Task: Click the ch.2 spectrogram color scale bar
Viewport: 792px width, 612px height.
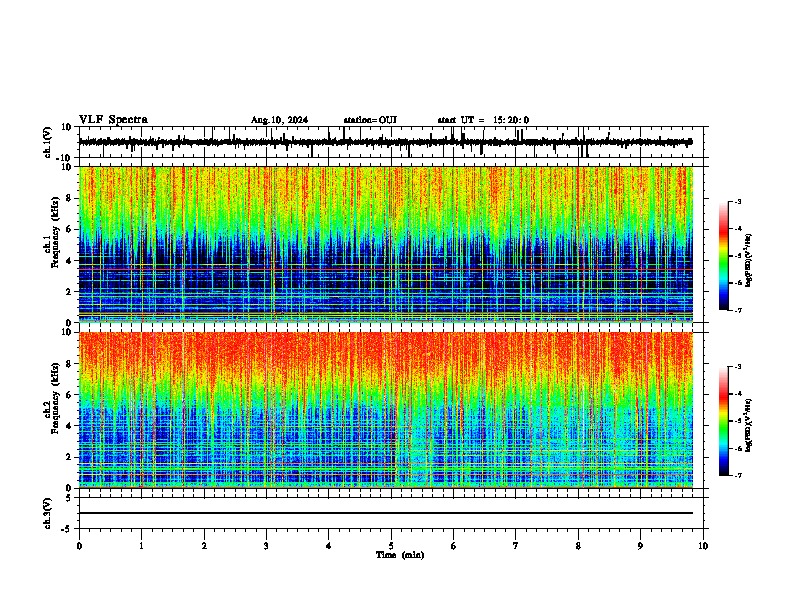Action: point(723,421)
